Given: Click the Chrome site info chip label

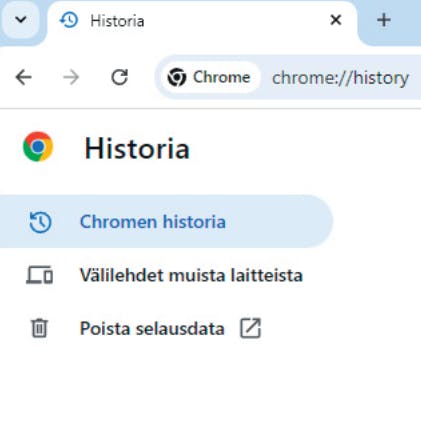Looking at the screenshot, I should [x=221, y=77].
